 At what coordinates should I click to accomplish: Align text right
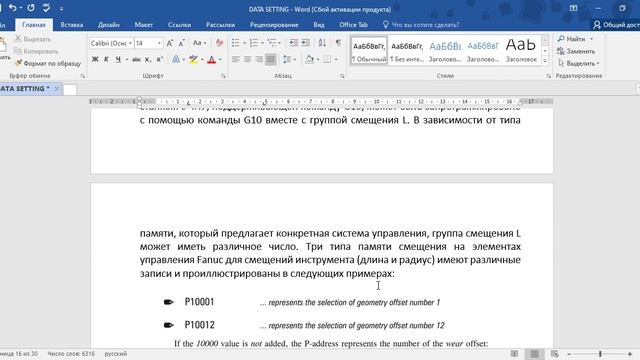coord(259,60)
